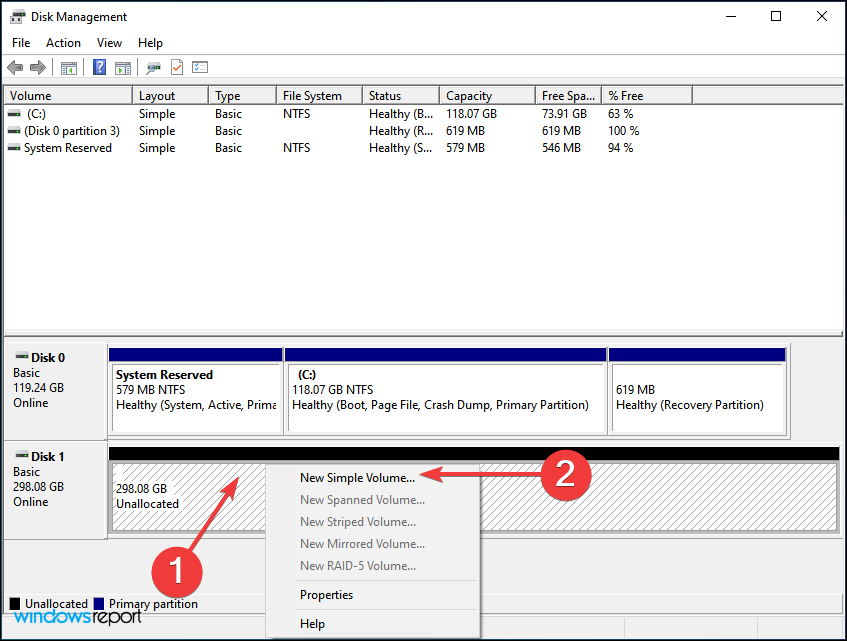This screenshot has height=641, width=847.
Task: Open the View menu
Action: click(x=109, y=43)
